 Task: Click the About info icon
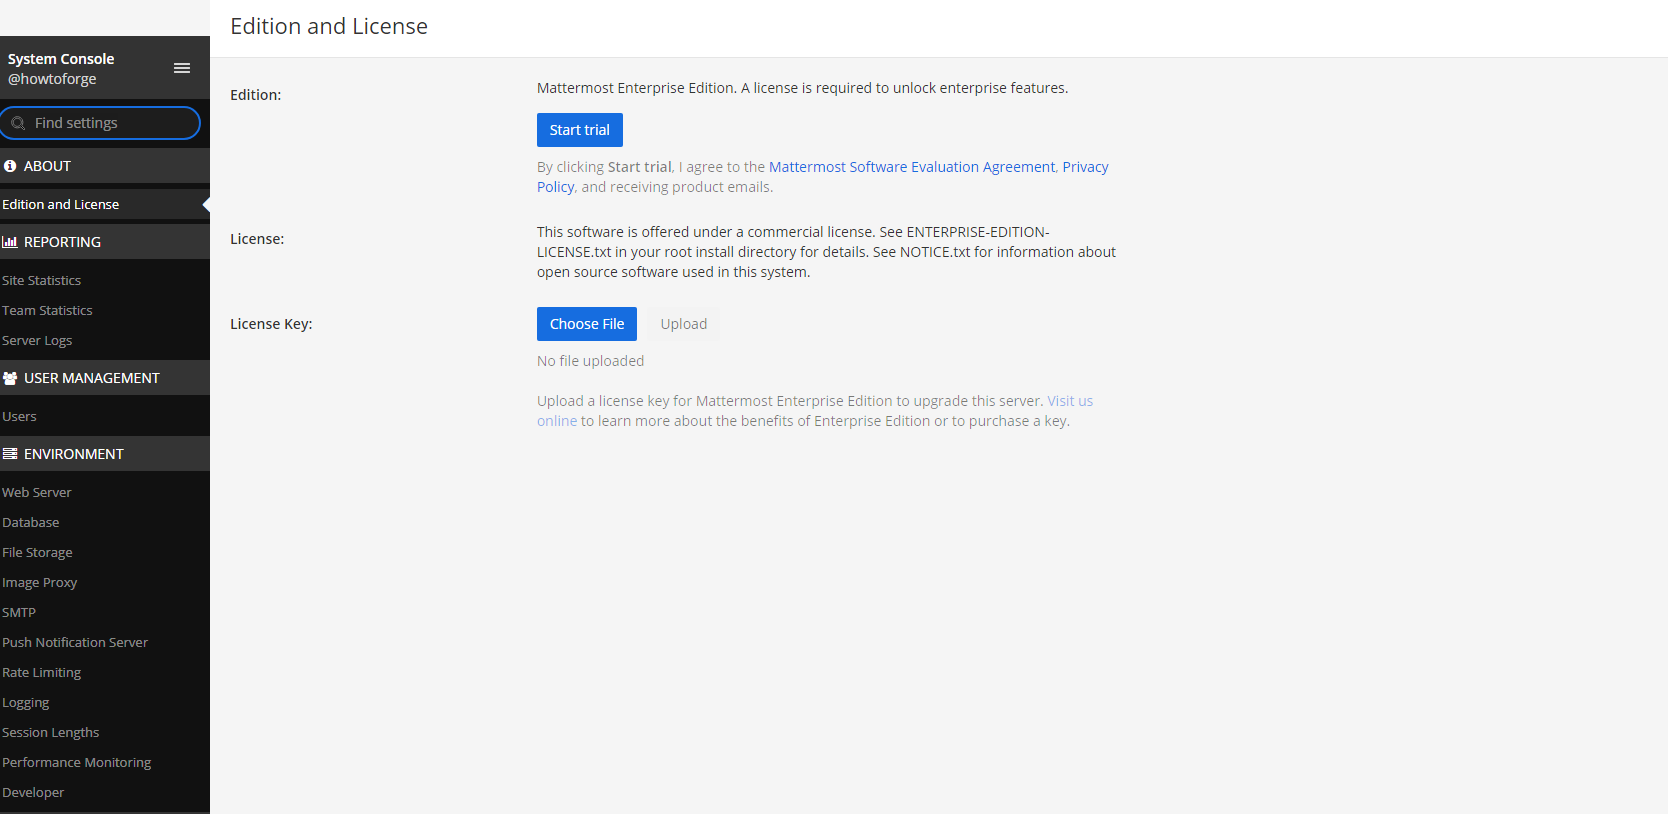[x=10, y=166]
